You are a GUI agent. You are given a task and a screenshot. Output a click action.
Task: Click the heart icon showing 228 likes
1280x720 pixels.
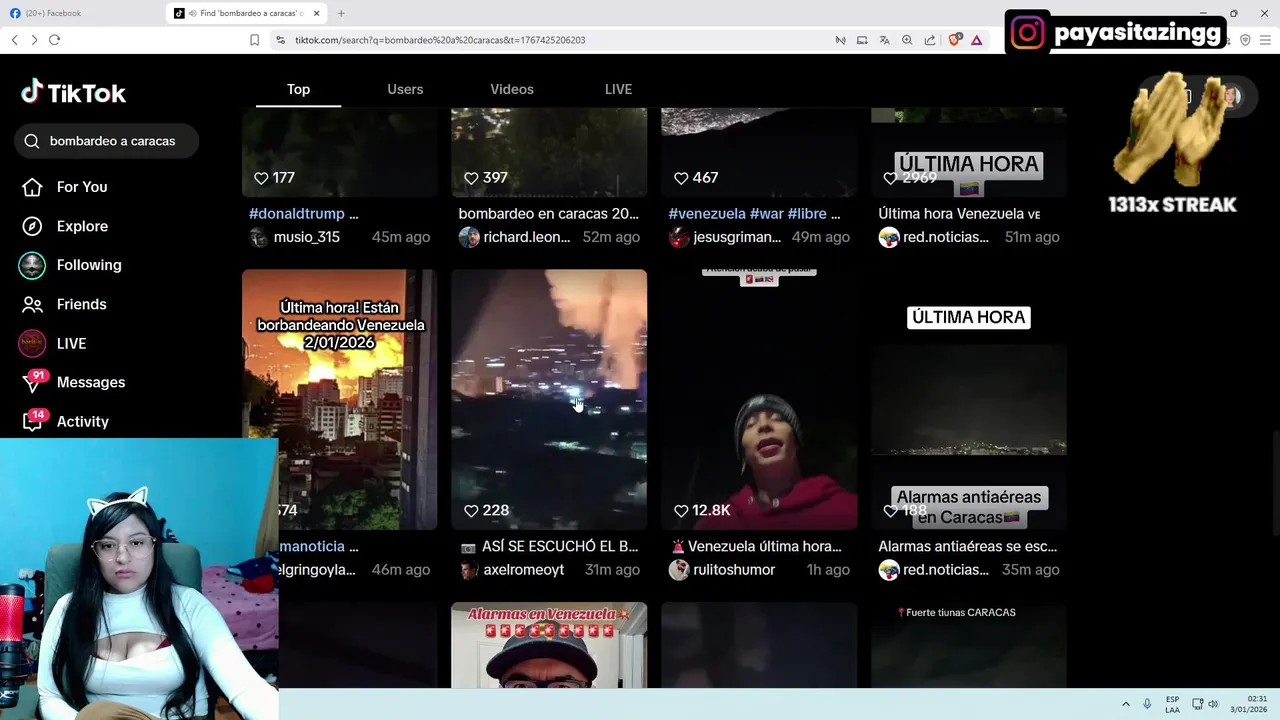(471, 511)
